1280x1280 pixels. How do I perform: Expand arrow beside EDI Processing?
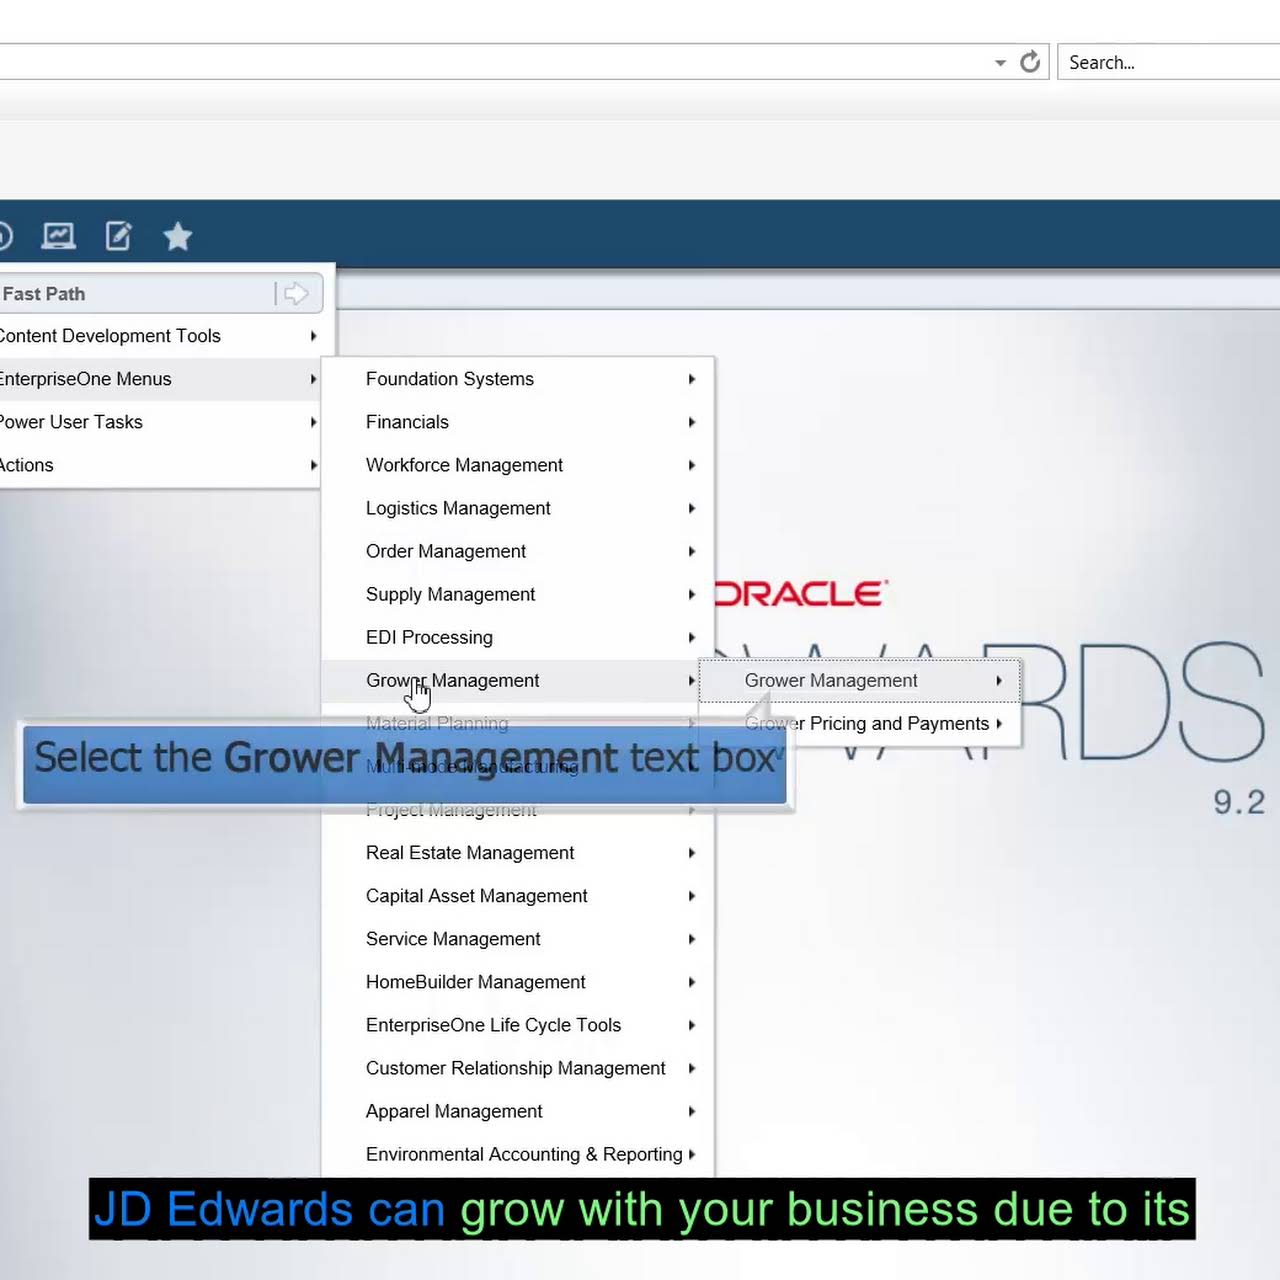(x=691, y=637)
